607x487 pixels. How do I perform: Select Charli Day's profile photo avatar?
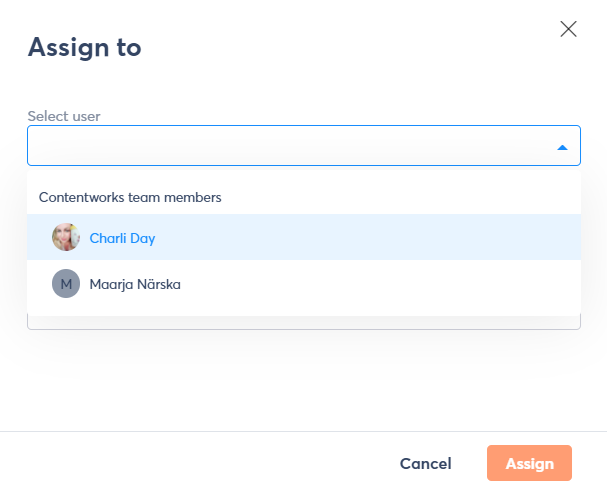[66, 238]
